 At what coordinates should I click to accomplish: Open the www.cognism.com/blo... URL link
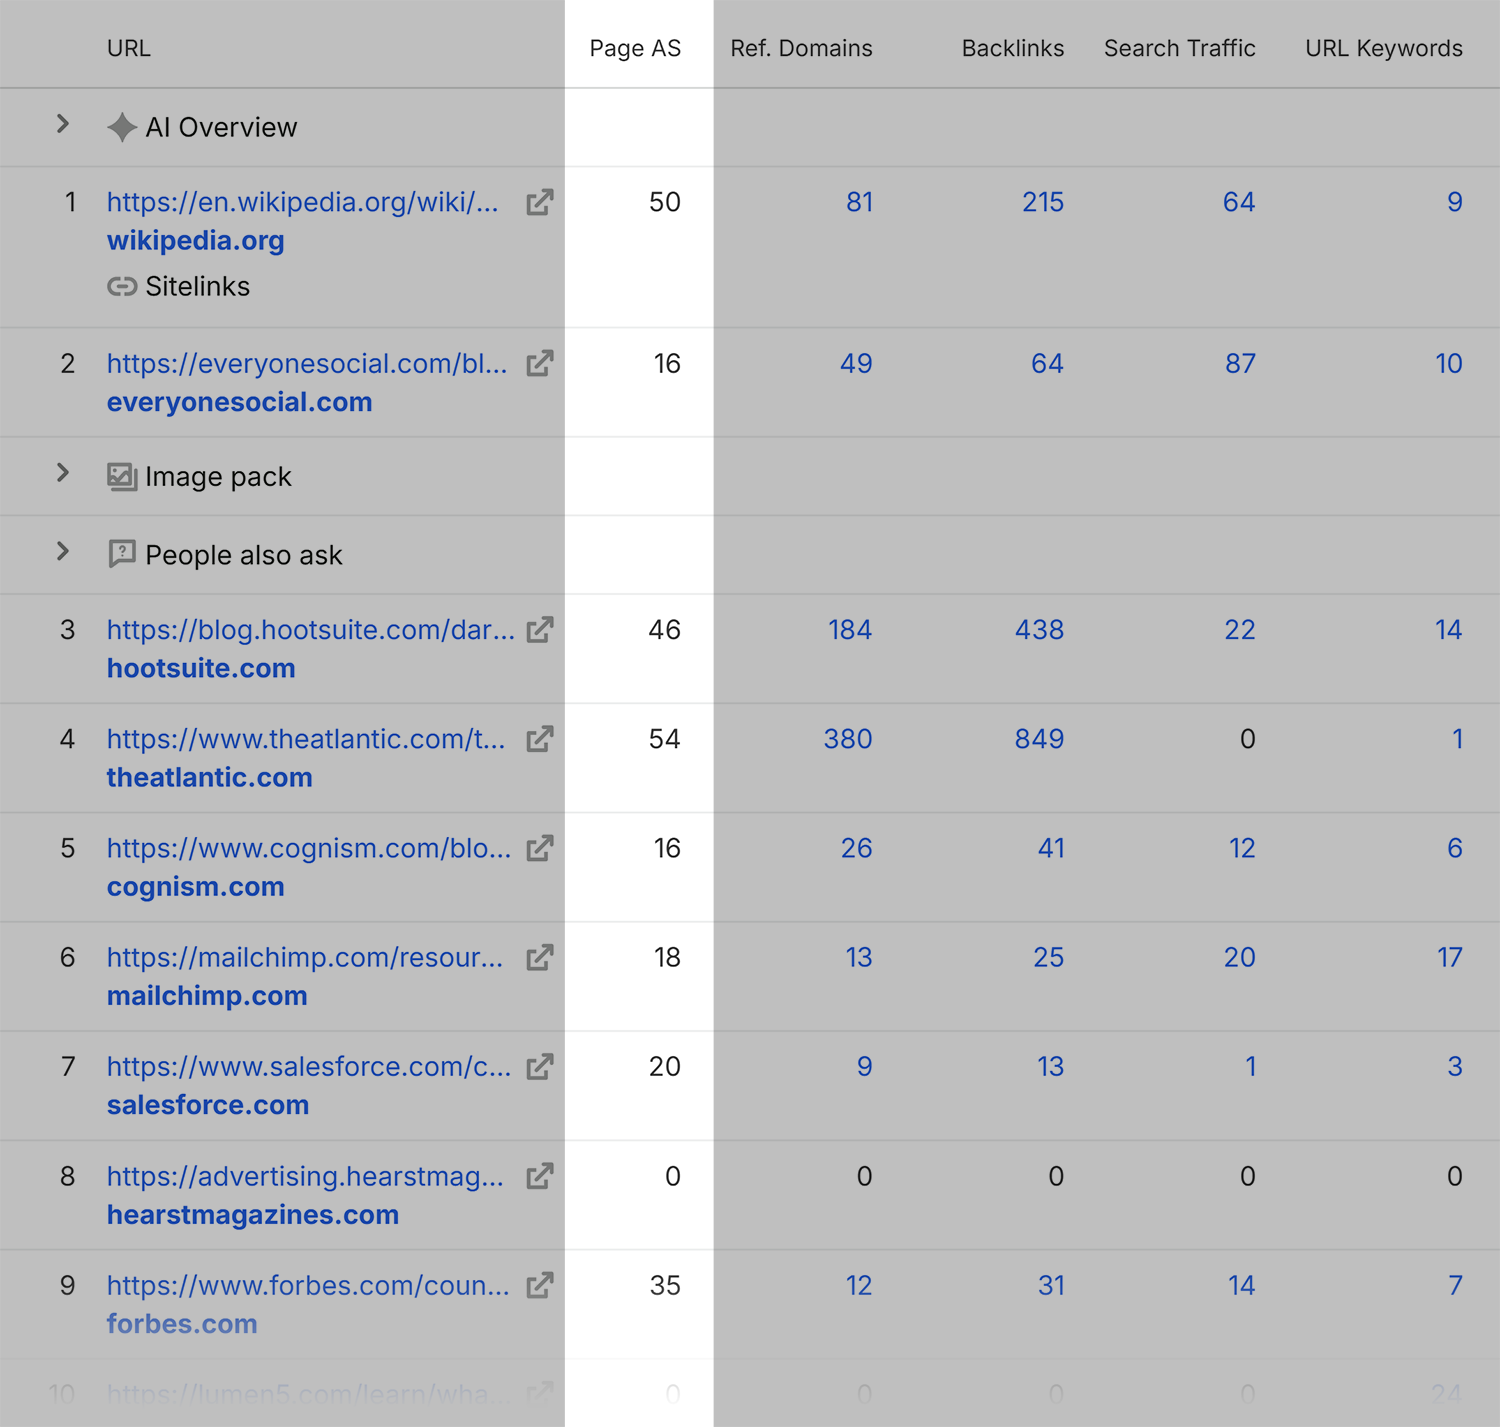(x=309, y=848)
